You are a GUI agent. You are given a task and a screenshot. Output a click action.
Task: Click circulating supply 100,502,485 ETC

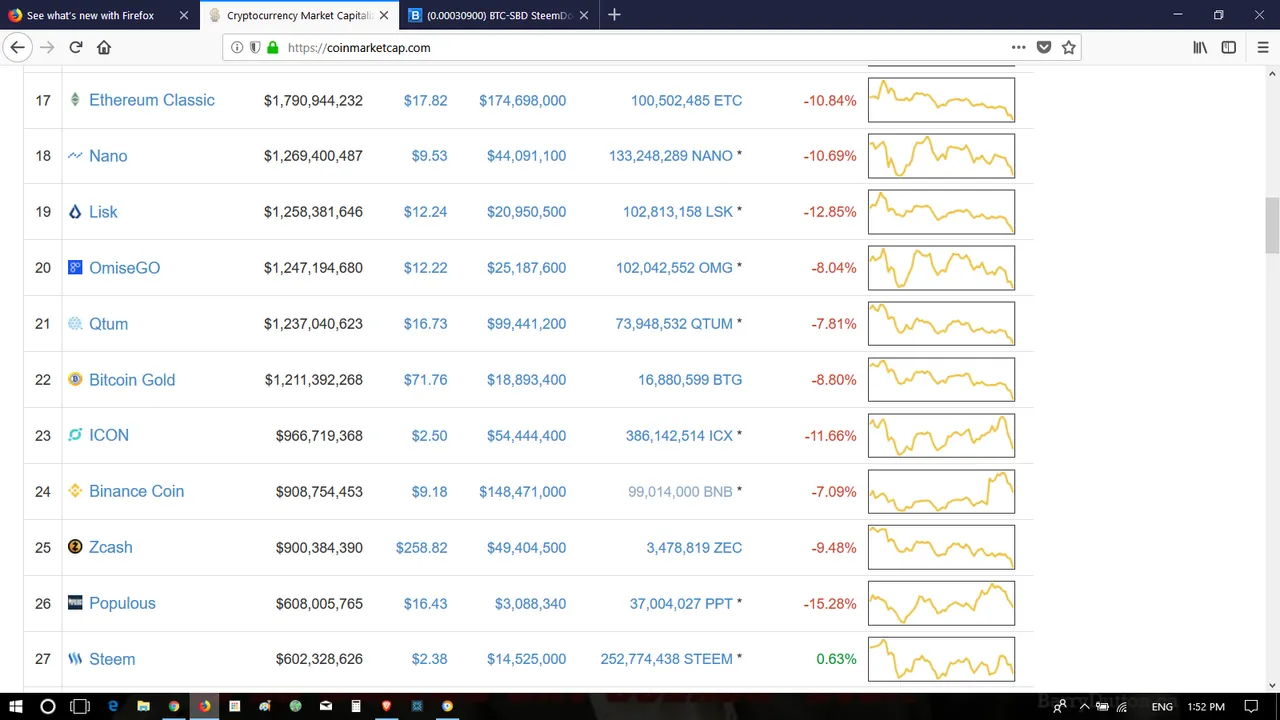(x=686, y=100)
